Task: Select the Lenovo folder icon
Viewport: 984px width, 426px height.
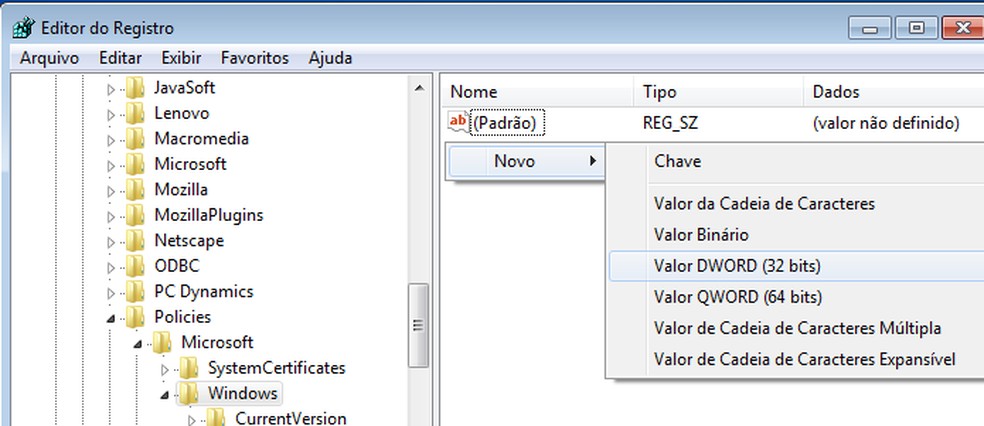Action: pos(135,114)
